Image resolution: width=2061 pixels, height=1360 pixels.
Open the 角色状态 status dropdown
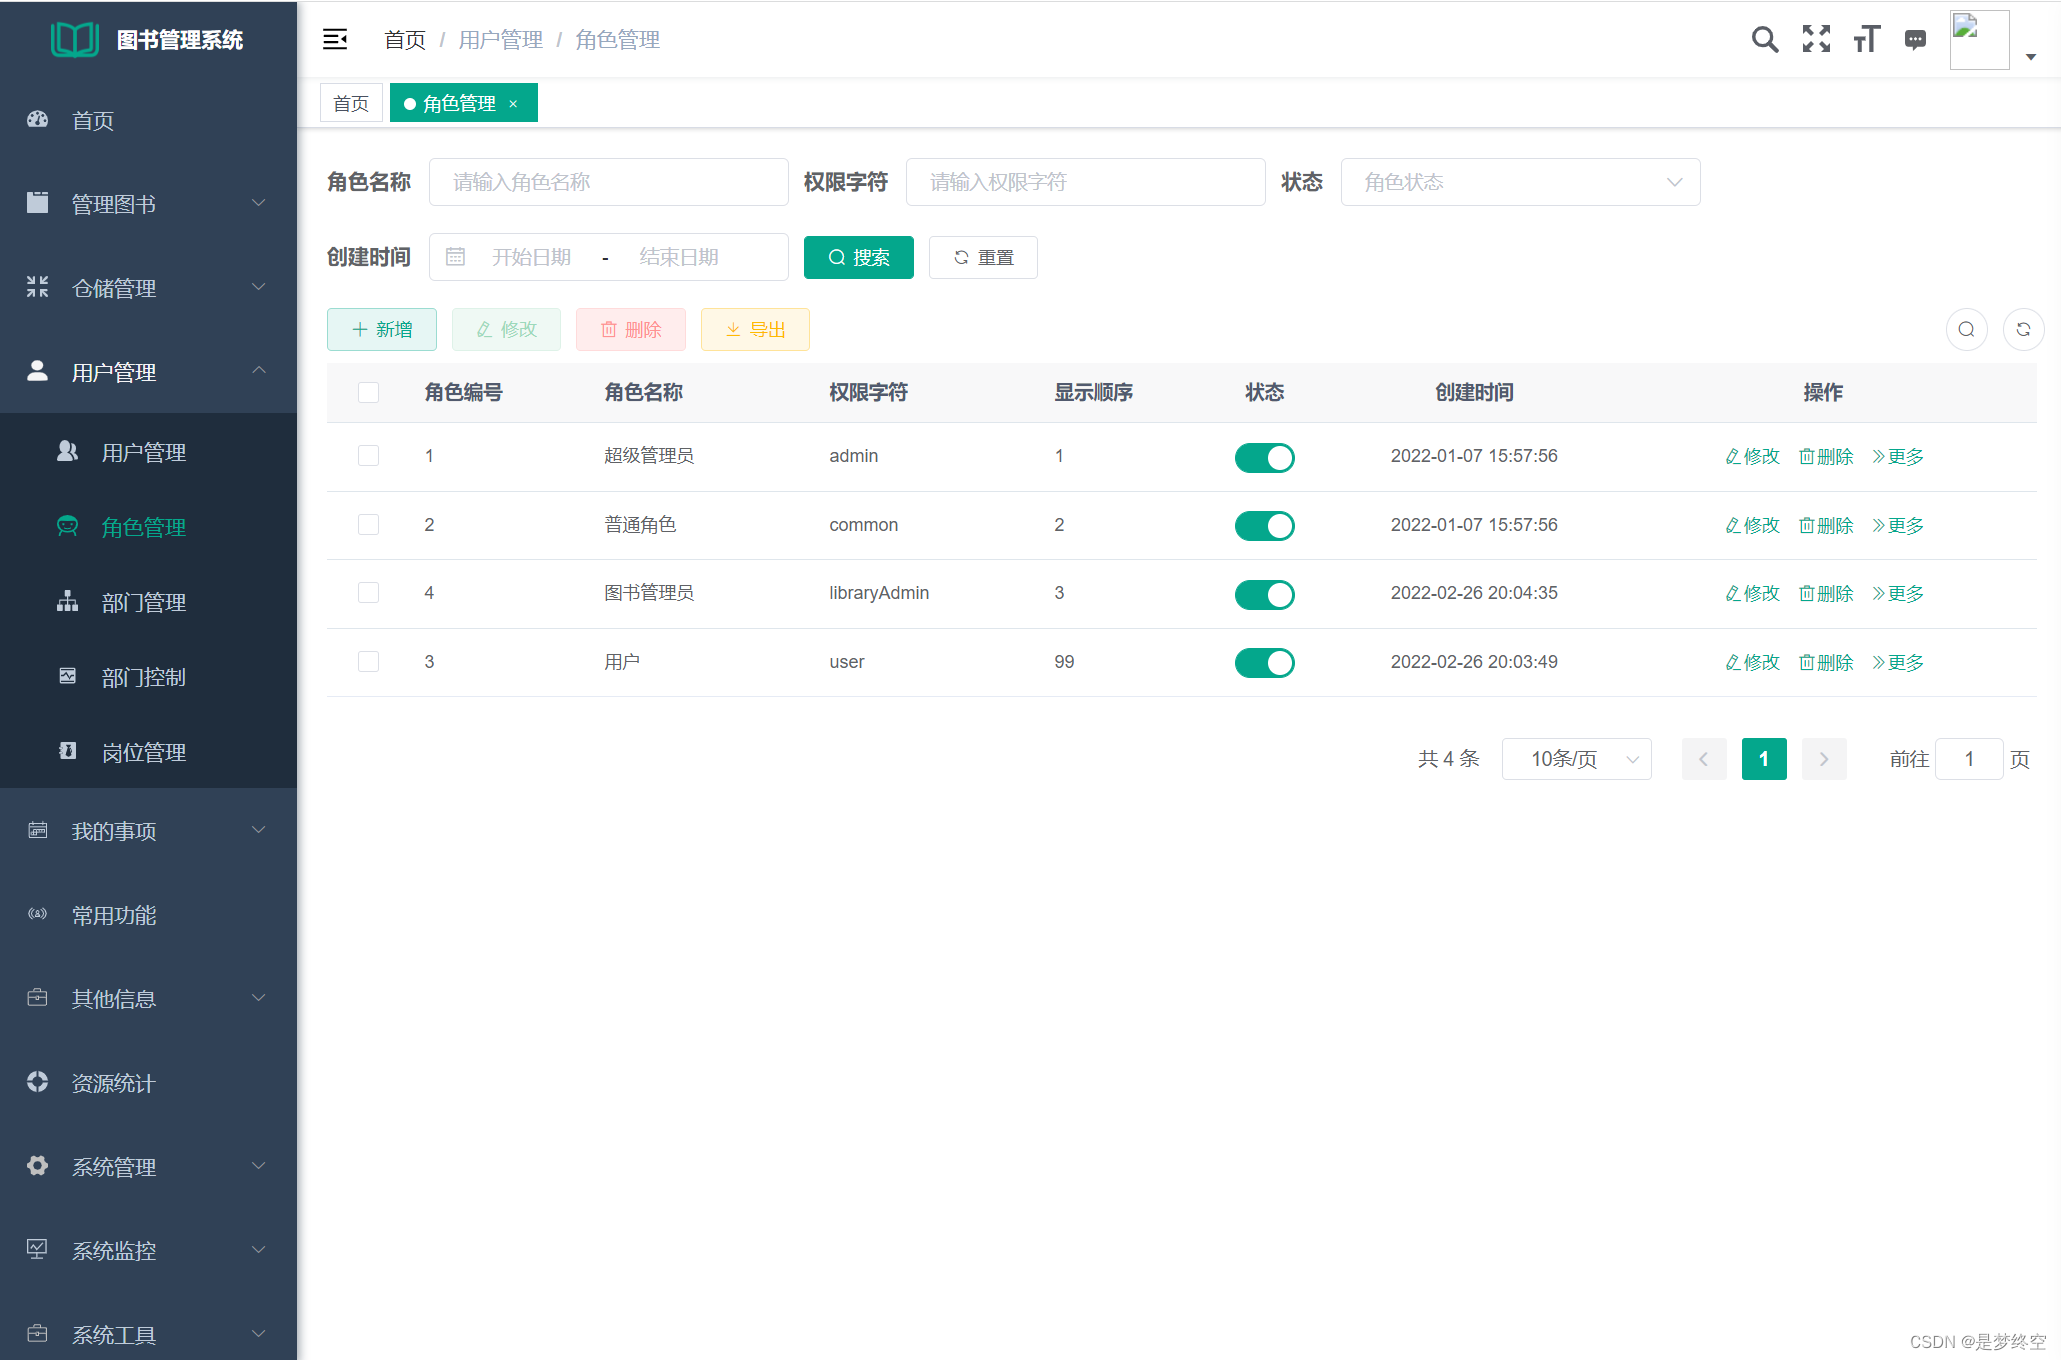pyautogui.click(x=1519, y=182)
